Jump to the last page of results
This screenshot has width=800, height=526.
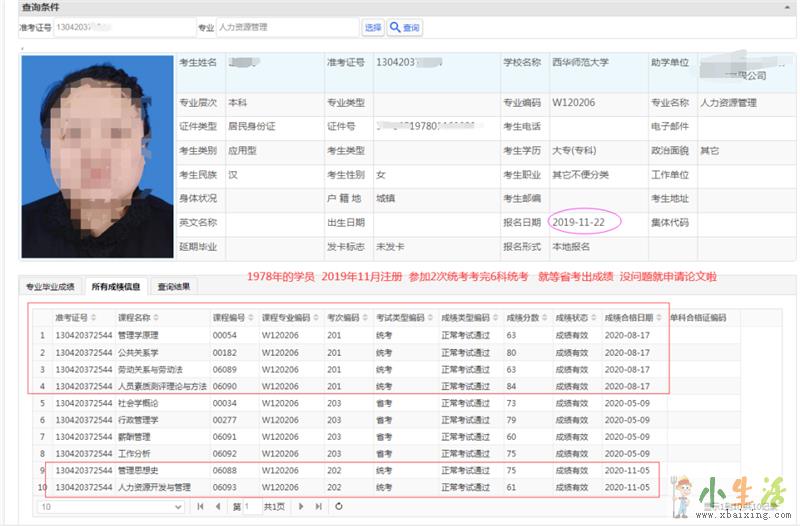tap(316, 507)
